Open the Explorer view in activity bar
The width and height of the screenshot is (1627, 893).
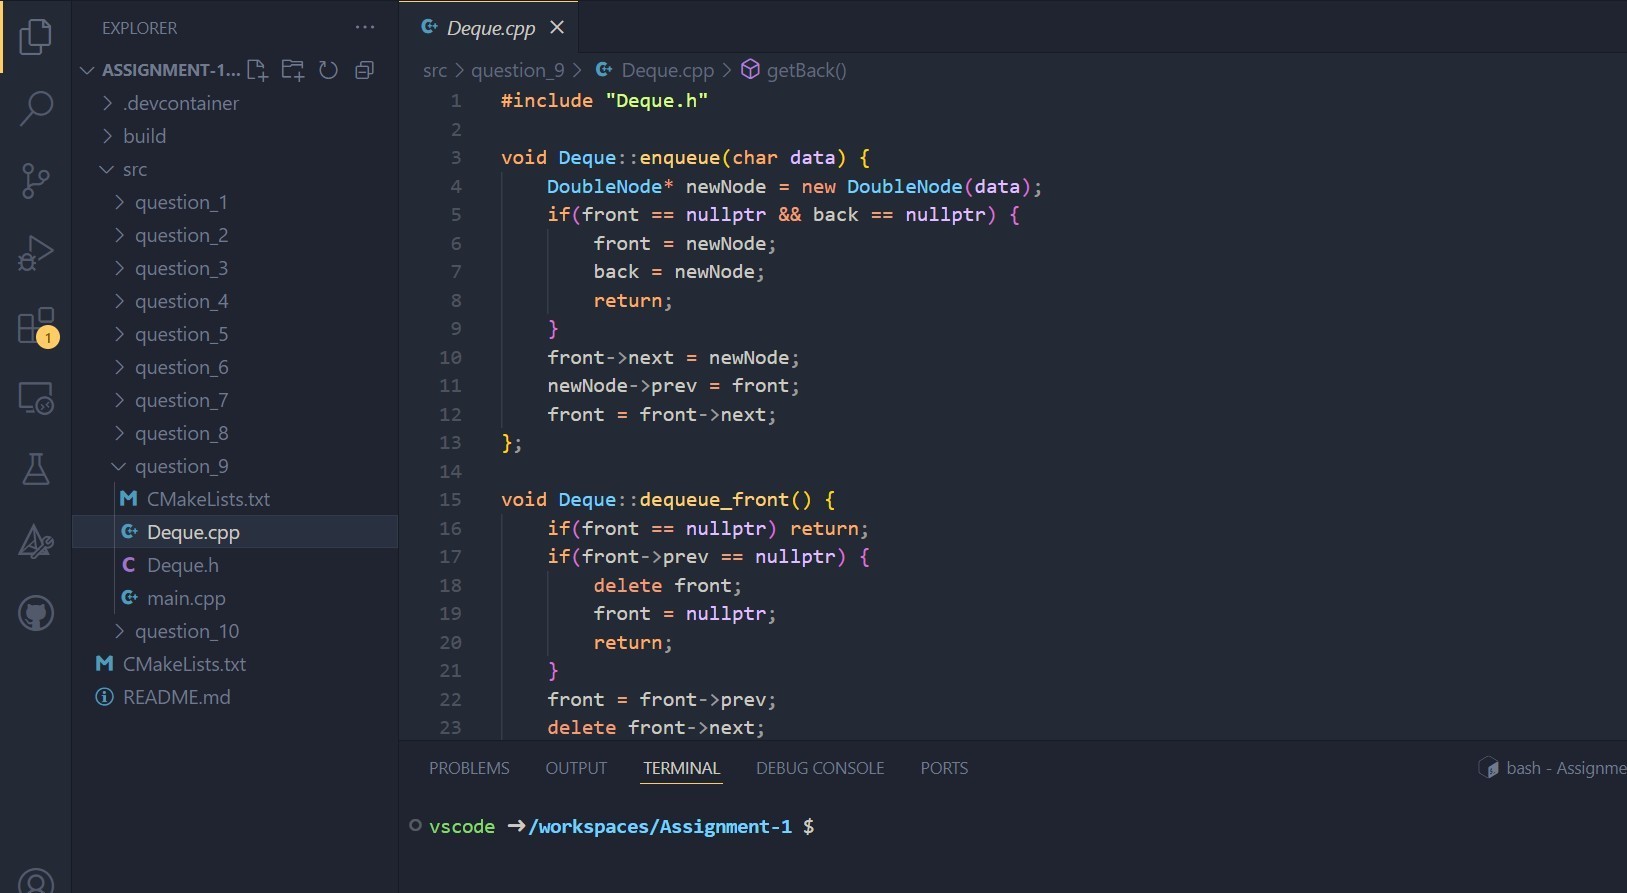36,37
